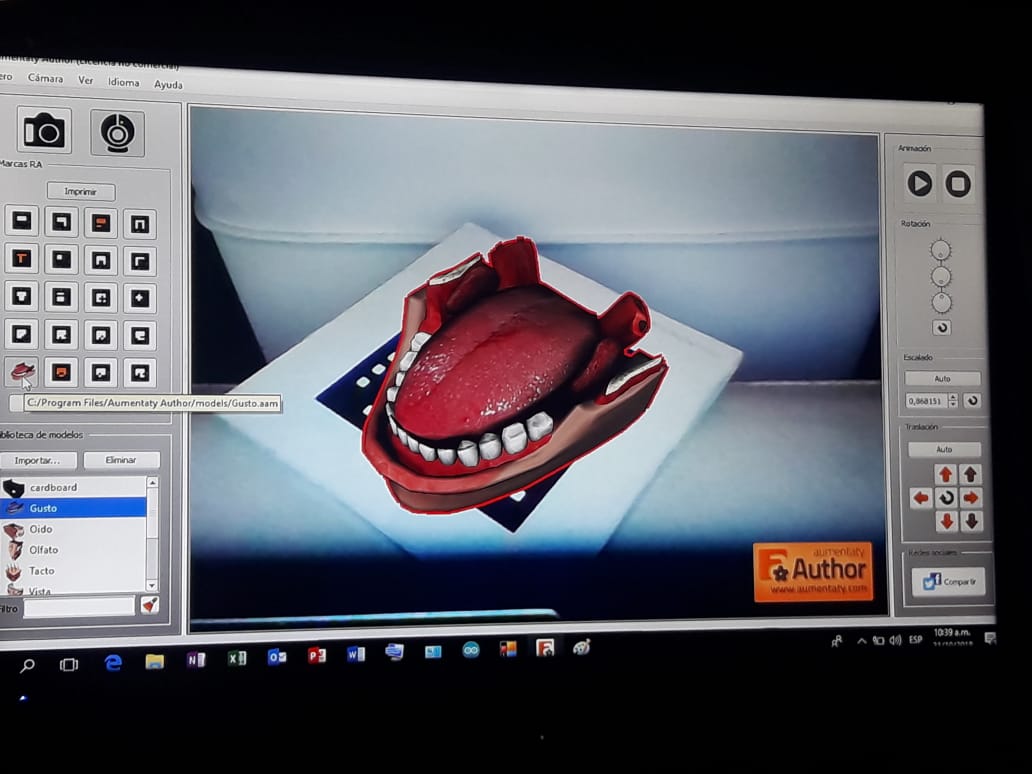
Task: Click the red down arrow in Traslación
Action: [x=946, y=521]
